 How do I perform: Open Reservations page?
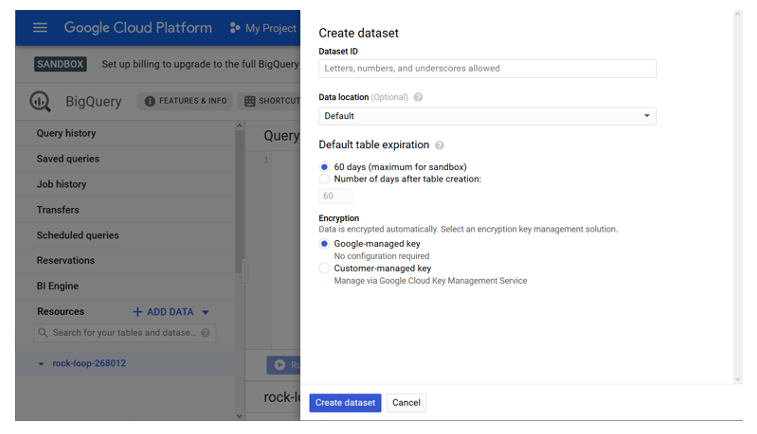(x=66, y=261)
